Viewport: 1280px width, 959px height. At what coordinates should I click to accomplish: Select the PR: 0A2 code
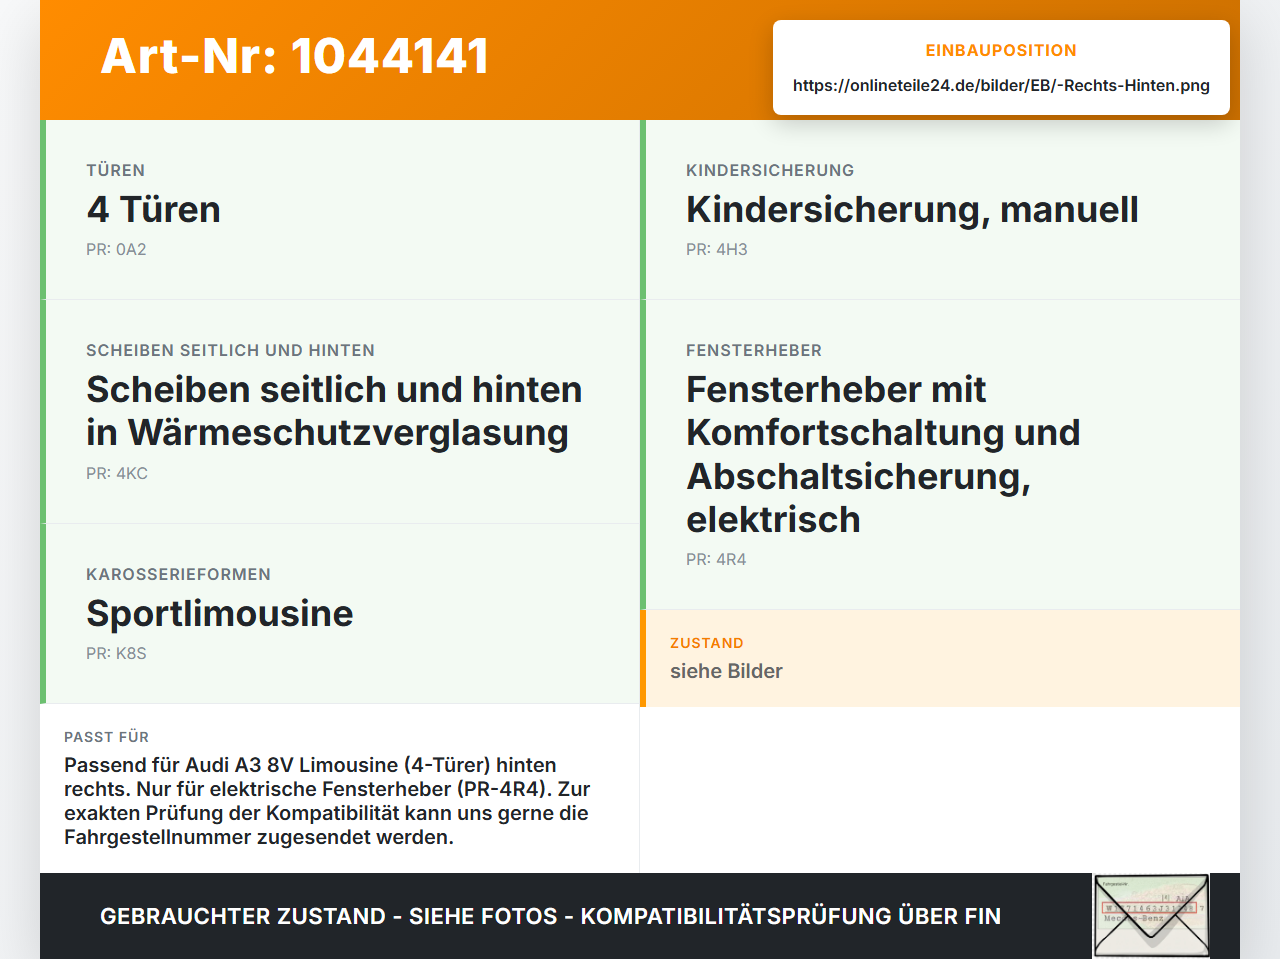116,250
